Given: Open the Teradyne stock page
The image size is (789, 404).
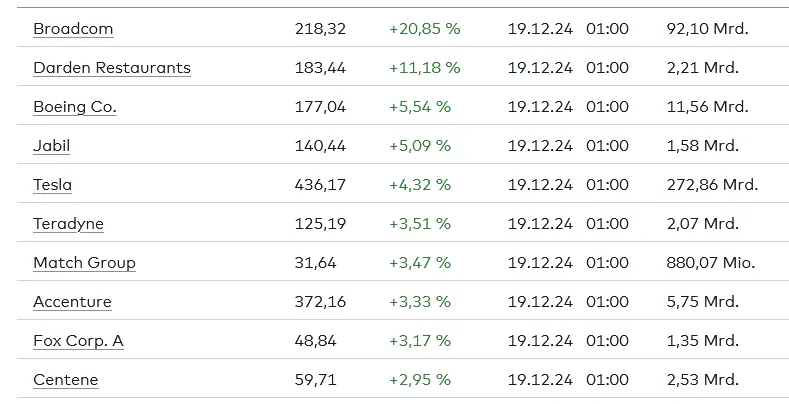Looking at the screenshot, I should click(68, 223).
